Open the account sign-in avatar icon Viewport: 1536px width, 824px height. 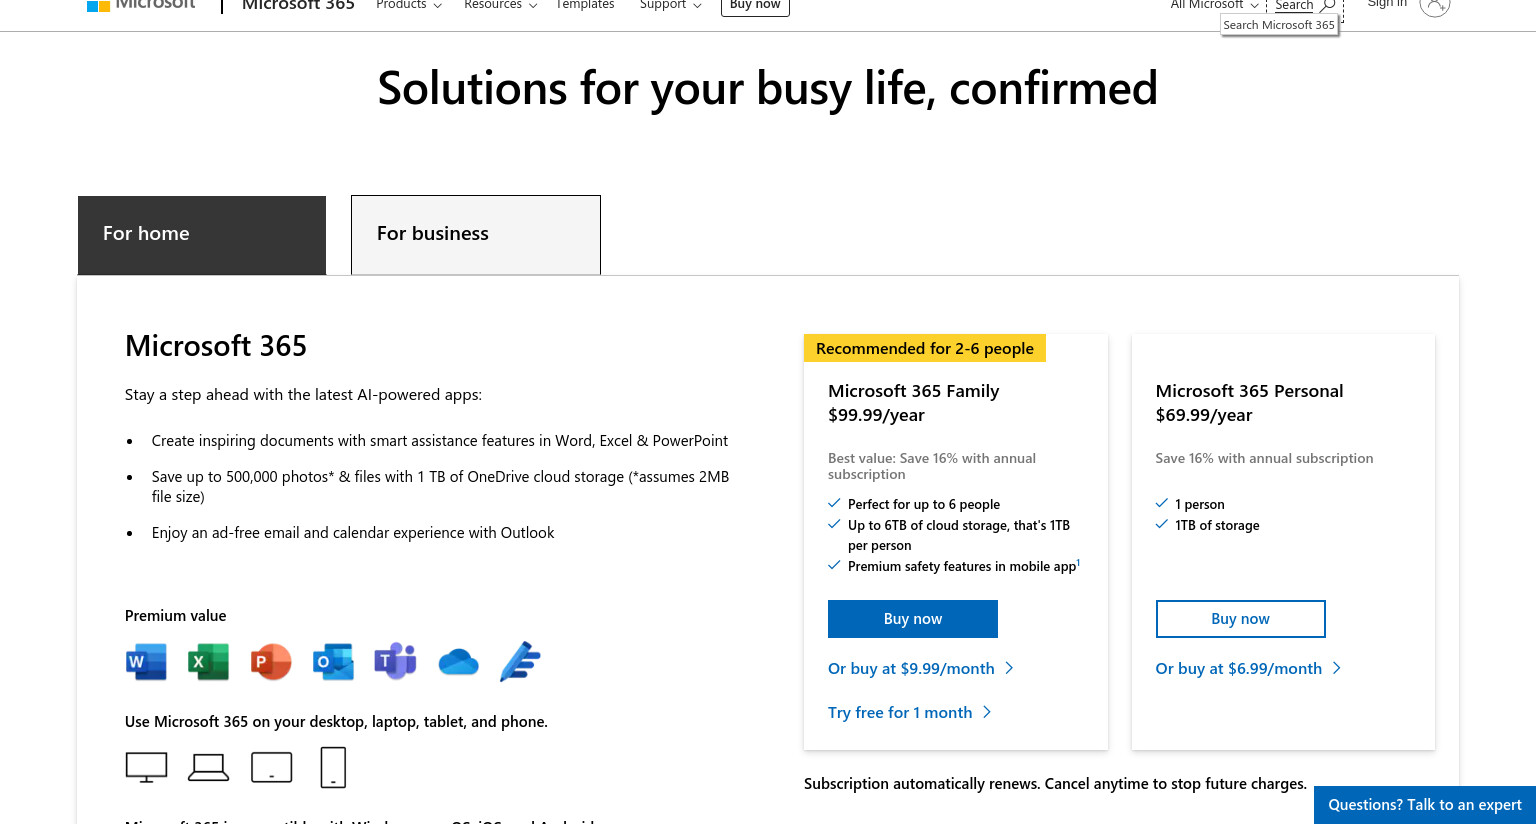(1434, 5)
